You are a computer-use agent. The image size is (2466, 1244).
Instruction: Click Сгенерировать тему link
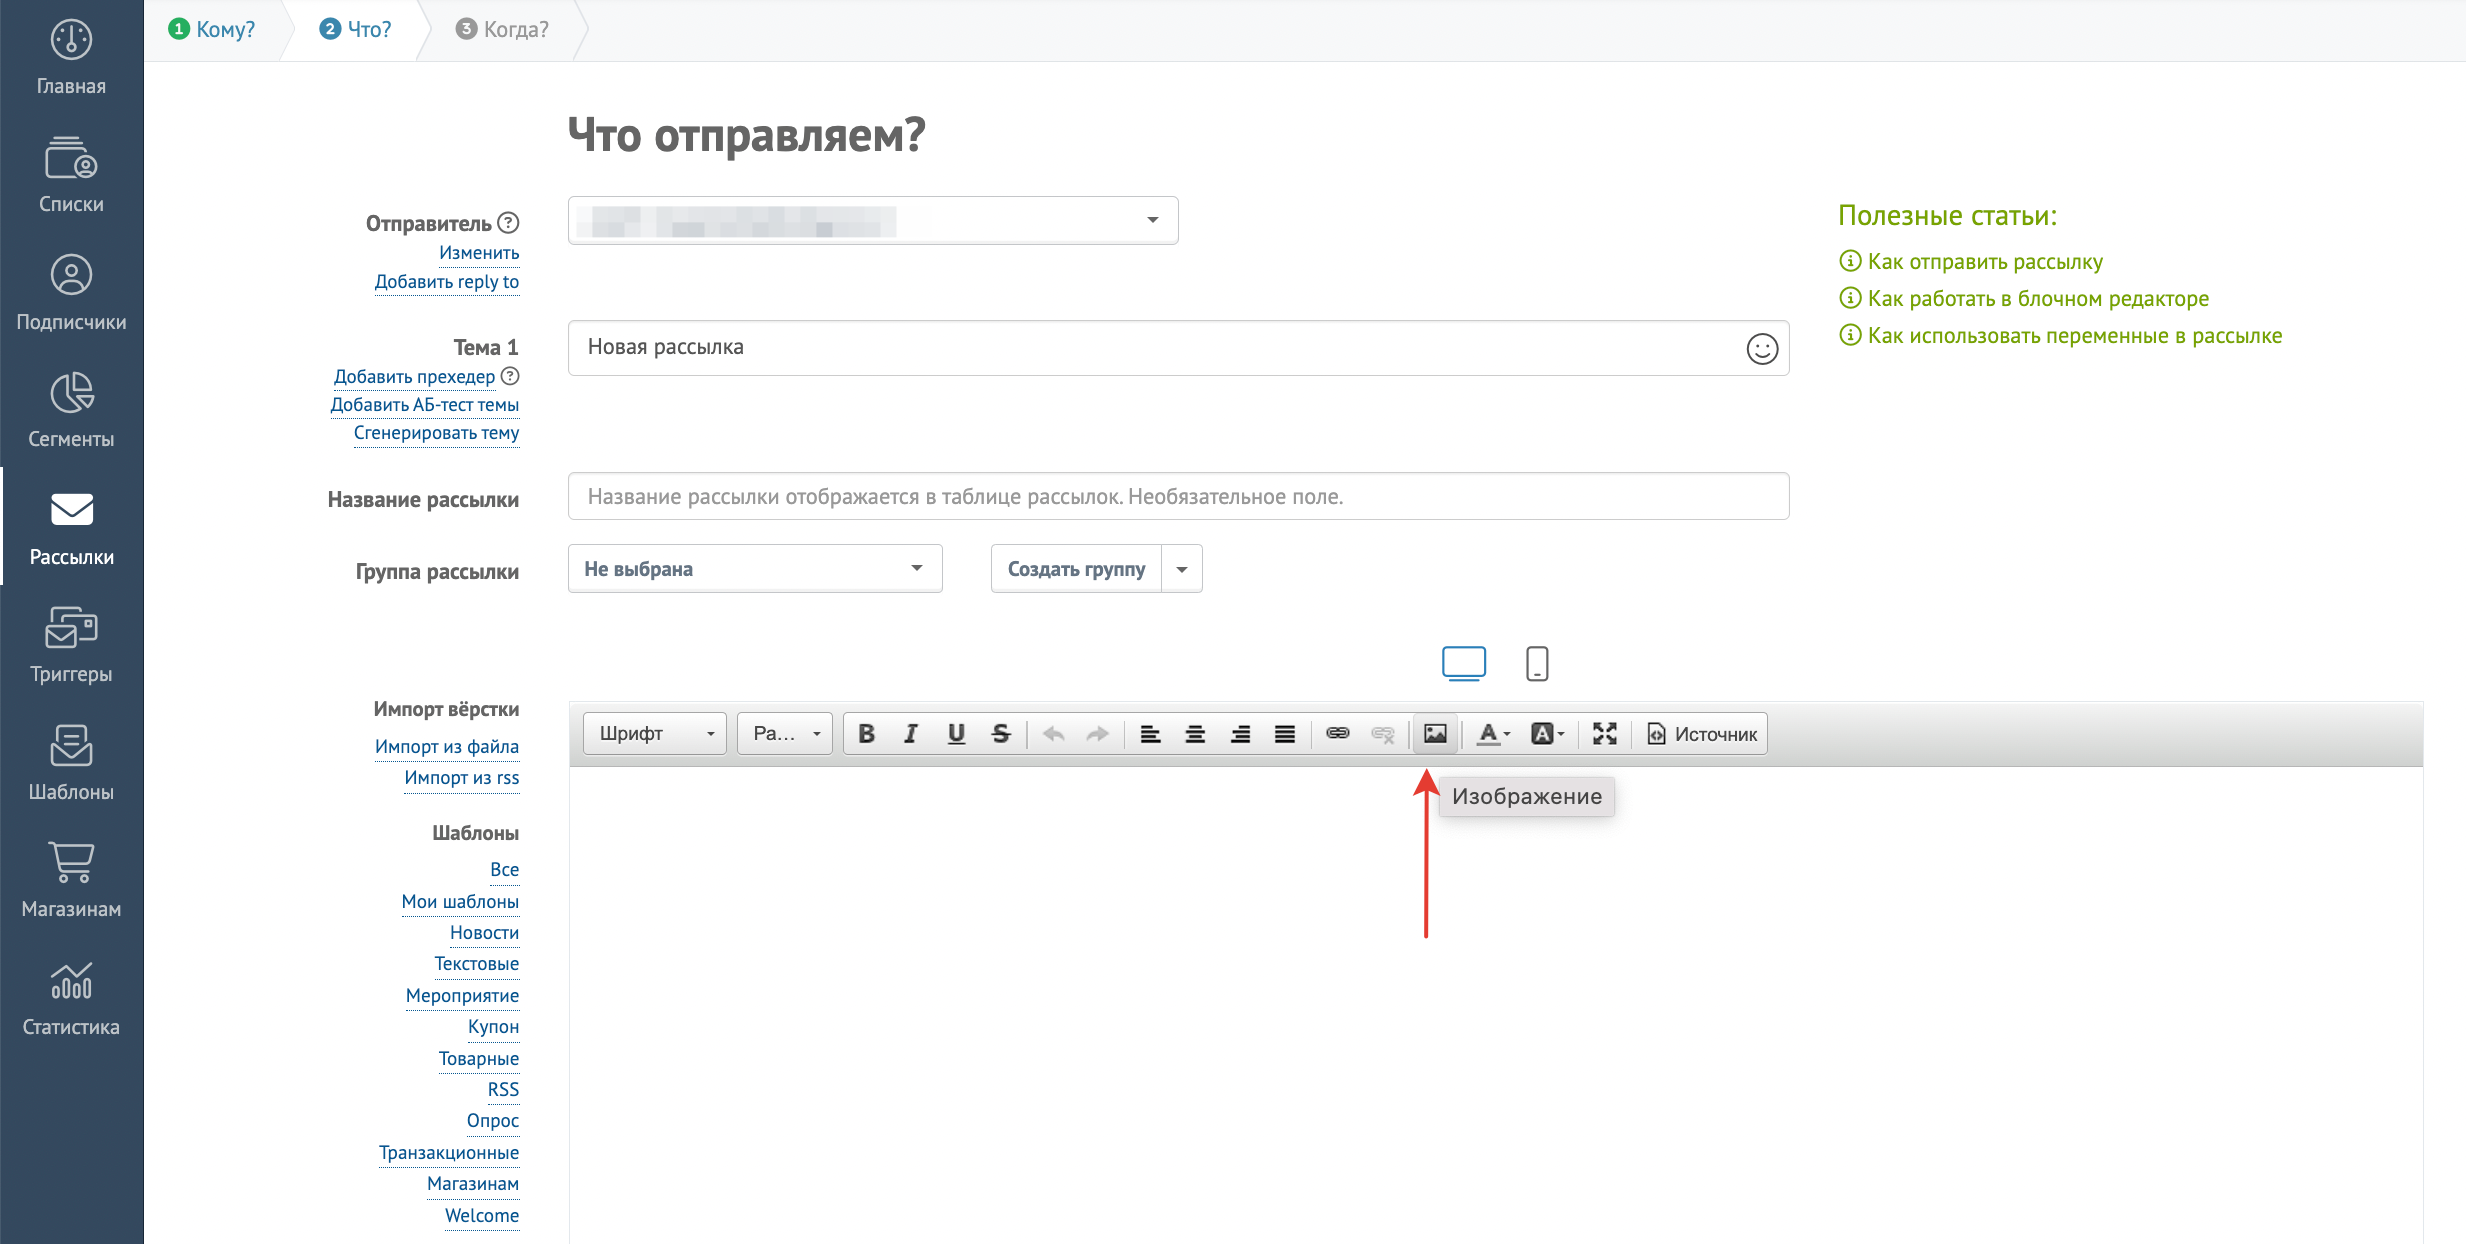[x=436, y=433]
